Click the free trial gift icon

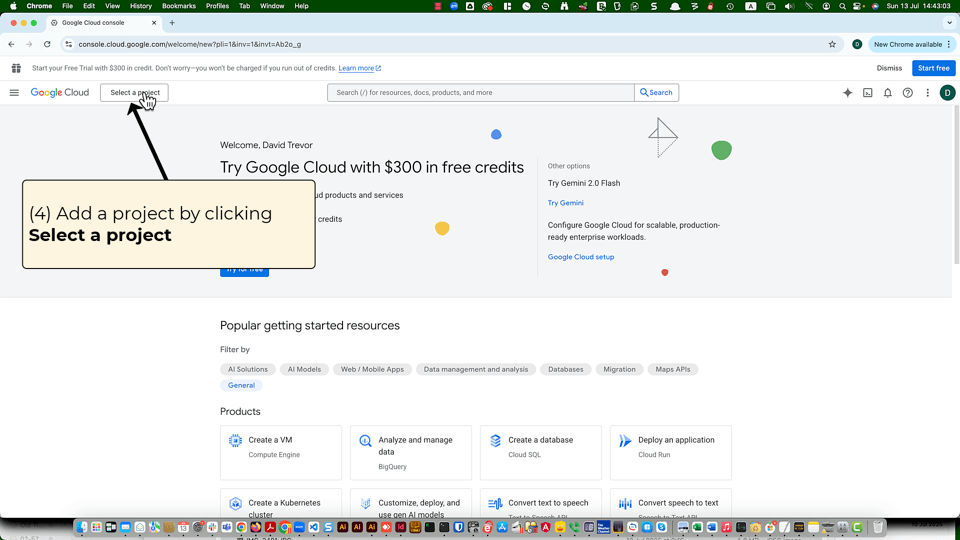[x=17, y=68]
